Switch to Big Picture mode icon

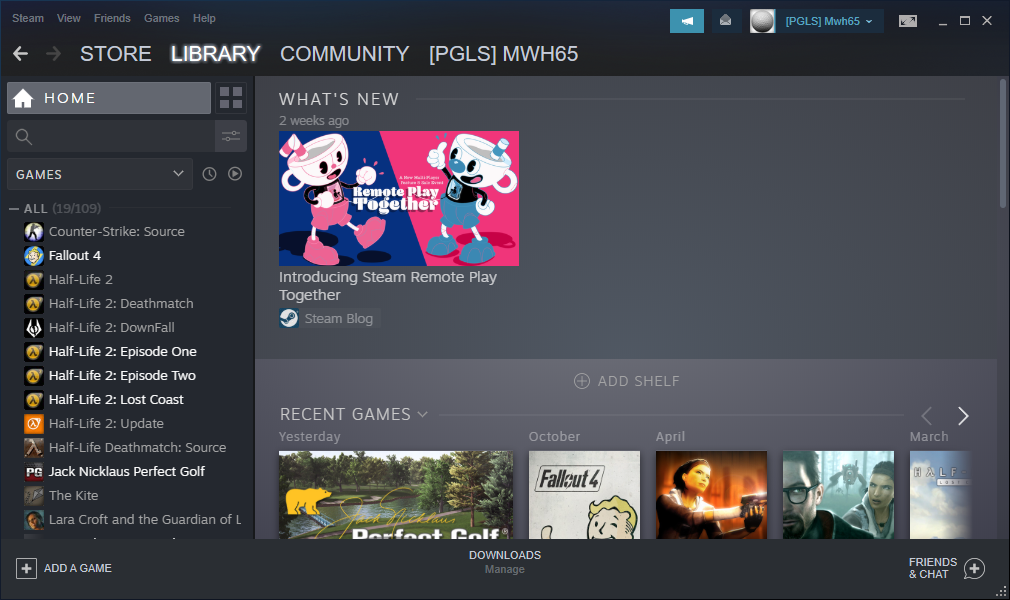tap(908, 21)
